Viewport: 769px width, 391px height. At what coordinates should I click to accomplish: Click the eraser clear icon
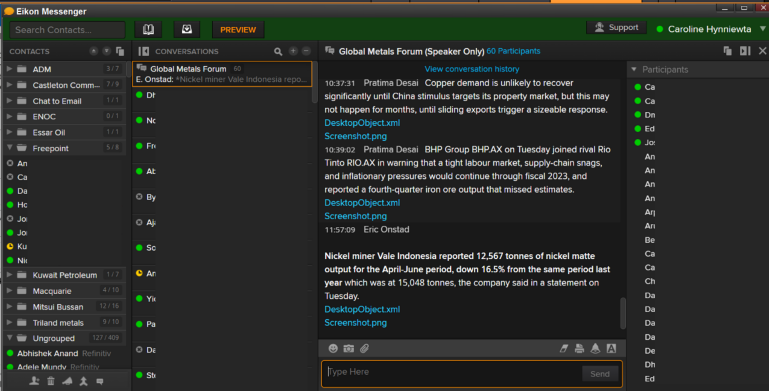click(564, 348)
